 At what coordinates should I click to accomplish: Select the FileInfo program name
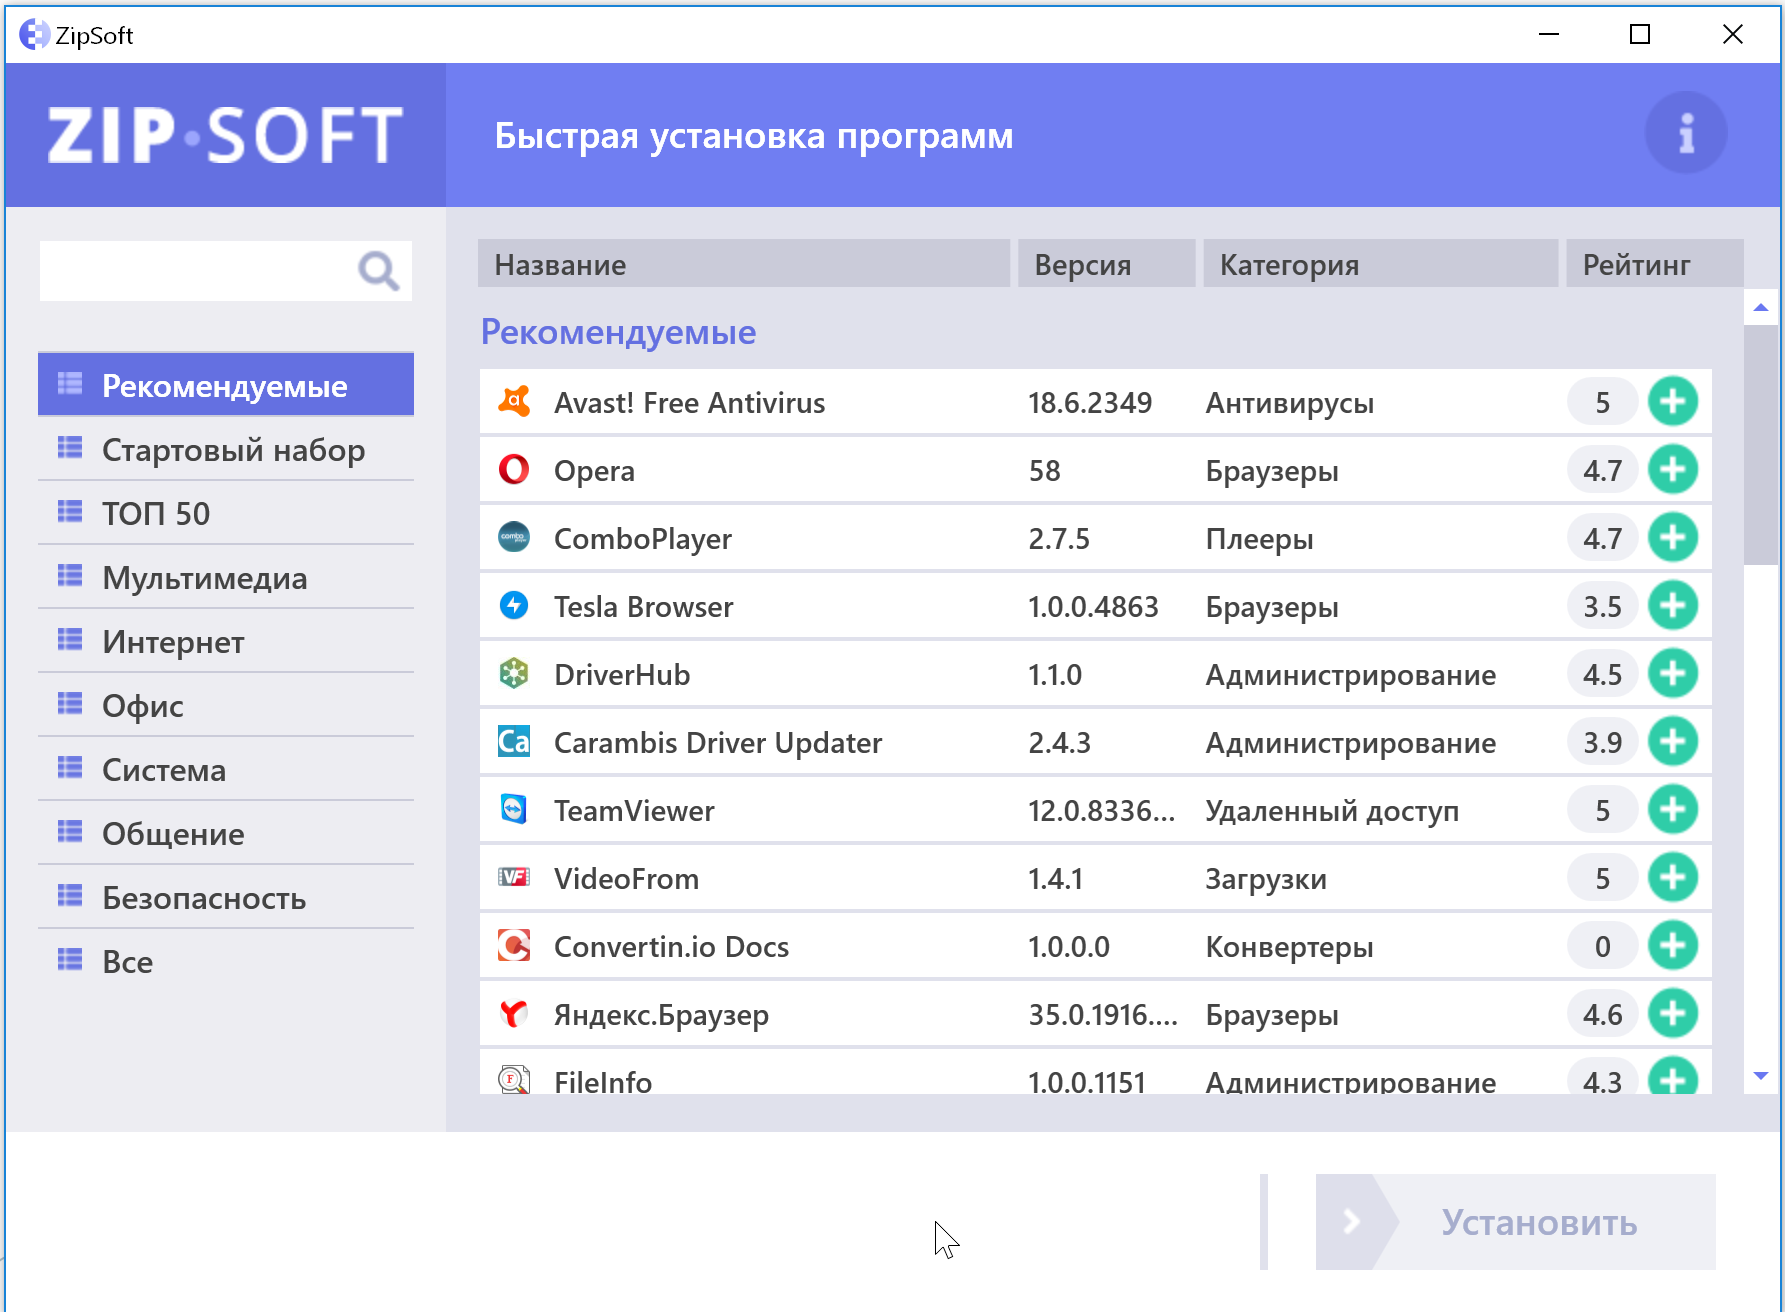point(603,1081)
